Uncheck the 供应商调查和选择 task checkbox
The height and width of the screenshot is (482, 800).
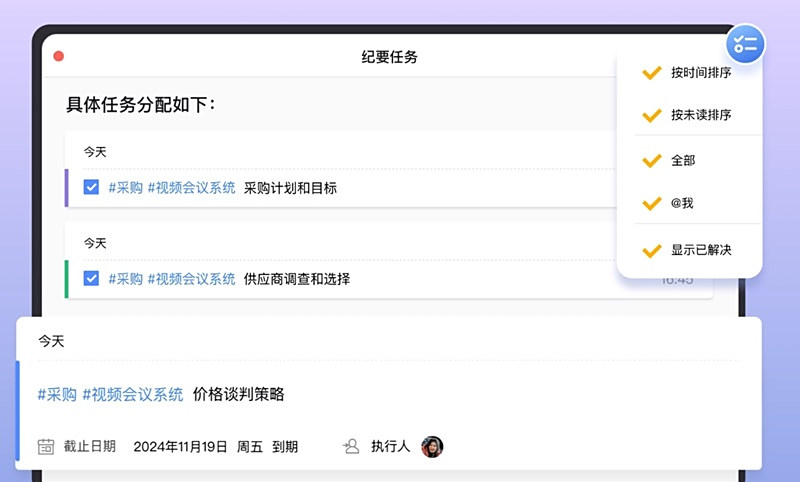[91, 278]
